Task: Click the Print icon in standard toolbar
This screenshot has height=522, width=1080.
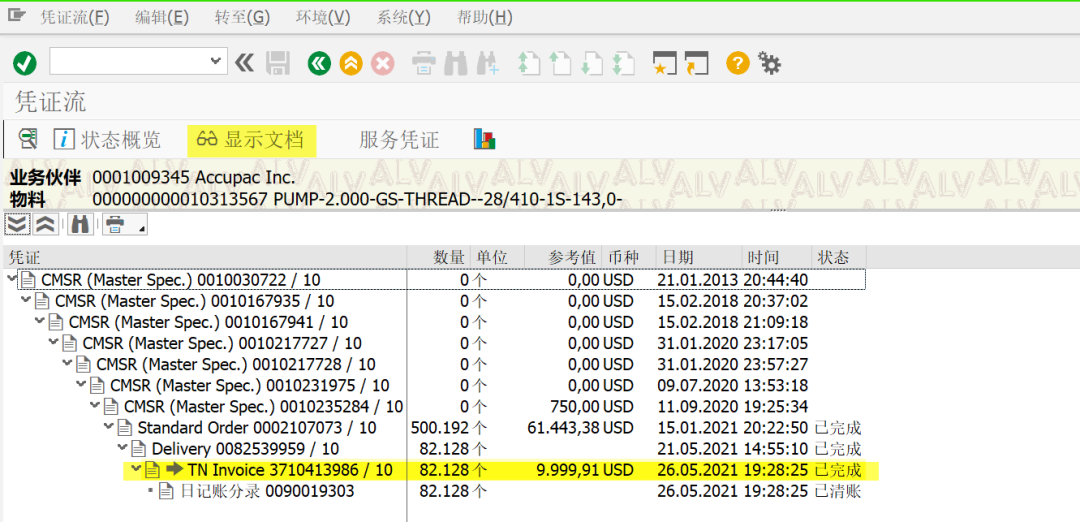Action: [424, 64]
